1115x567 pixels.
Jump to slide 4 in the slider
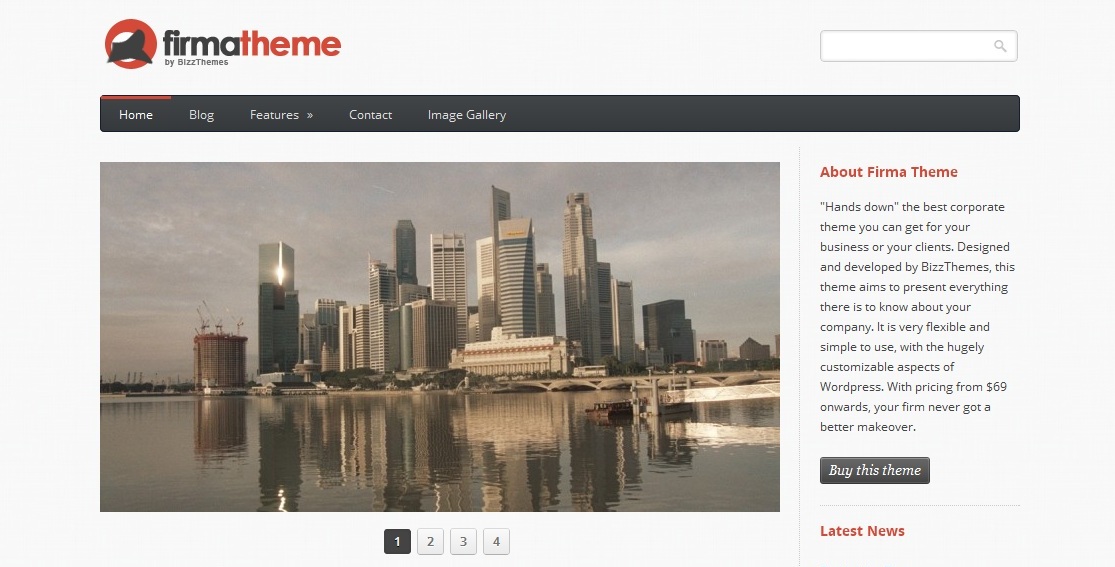[x=496, y=542]
